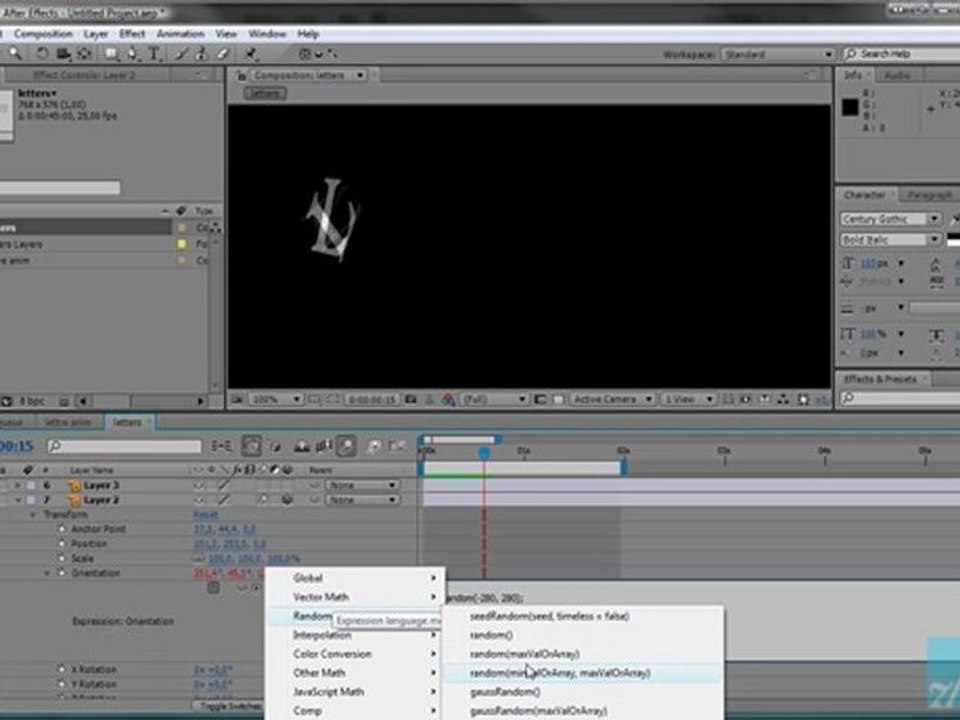Select the Puppet Pin tool

(251, 54)
